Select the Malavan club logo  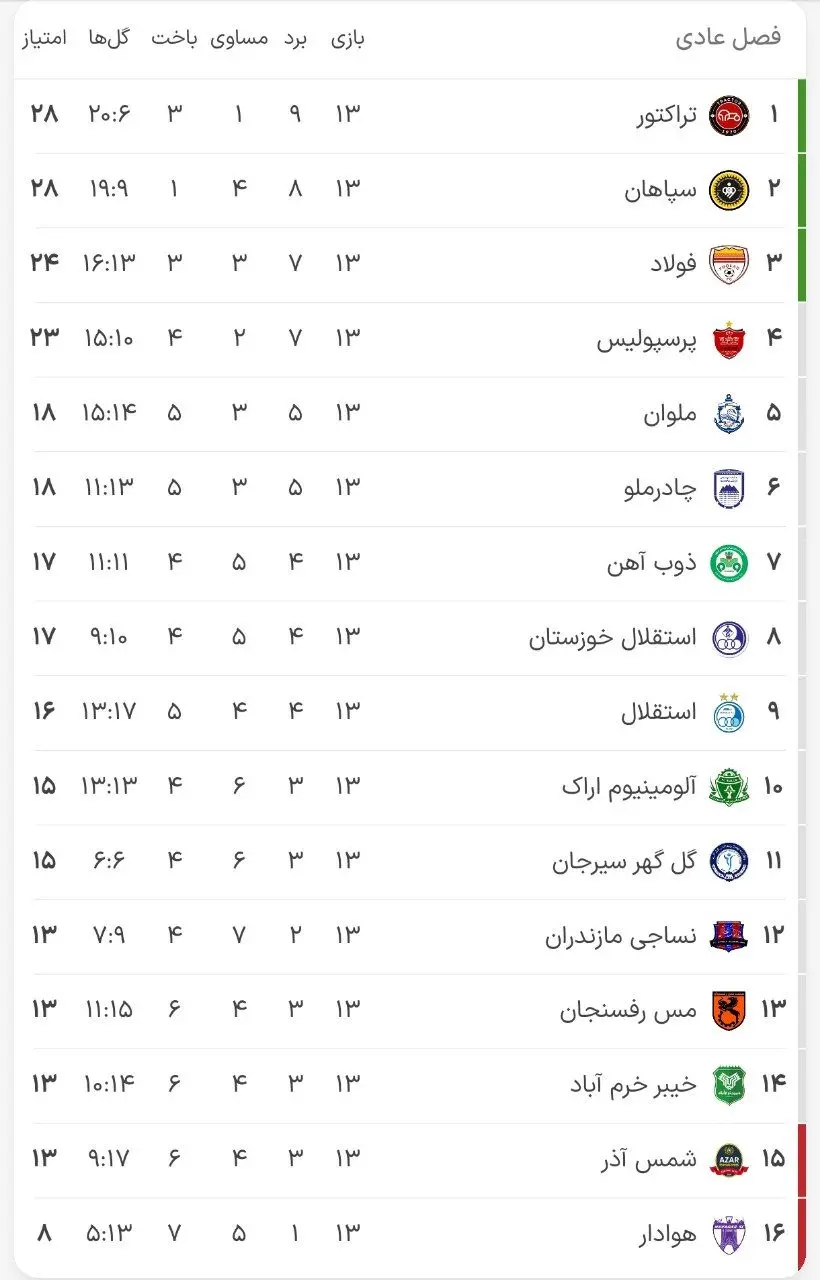[x=728, y=413]
